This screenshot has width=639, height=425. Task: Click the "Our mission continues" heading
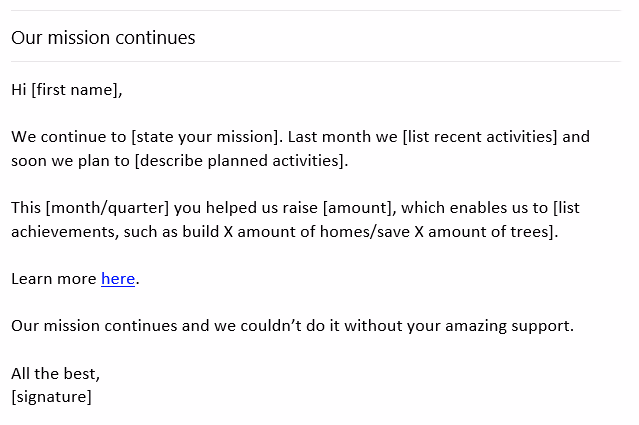pyautogui.click(x=103, y=38)
